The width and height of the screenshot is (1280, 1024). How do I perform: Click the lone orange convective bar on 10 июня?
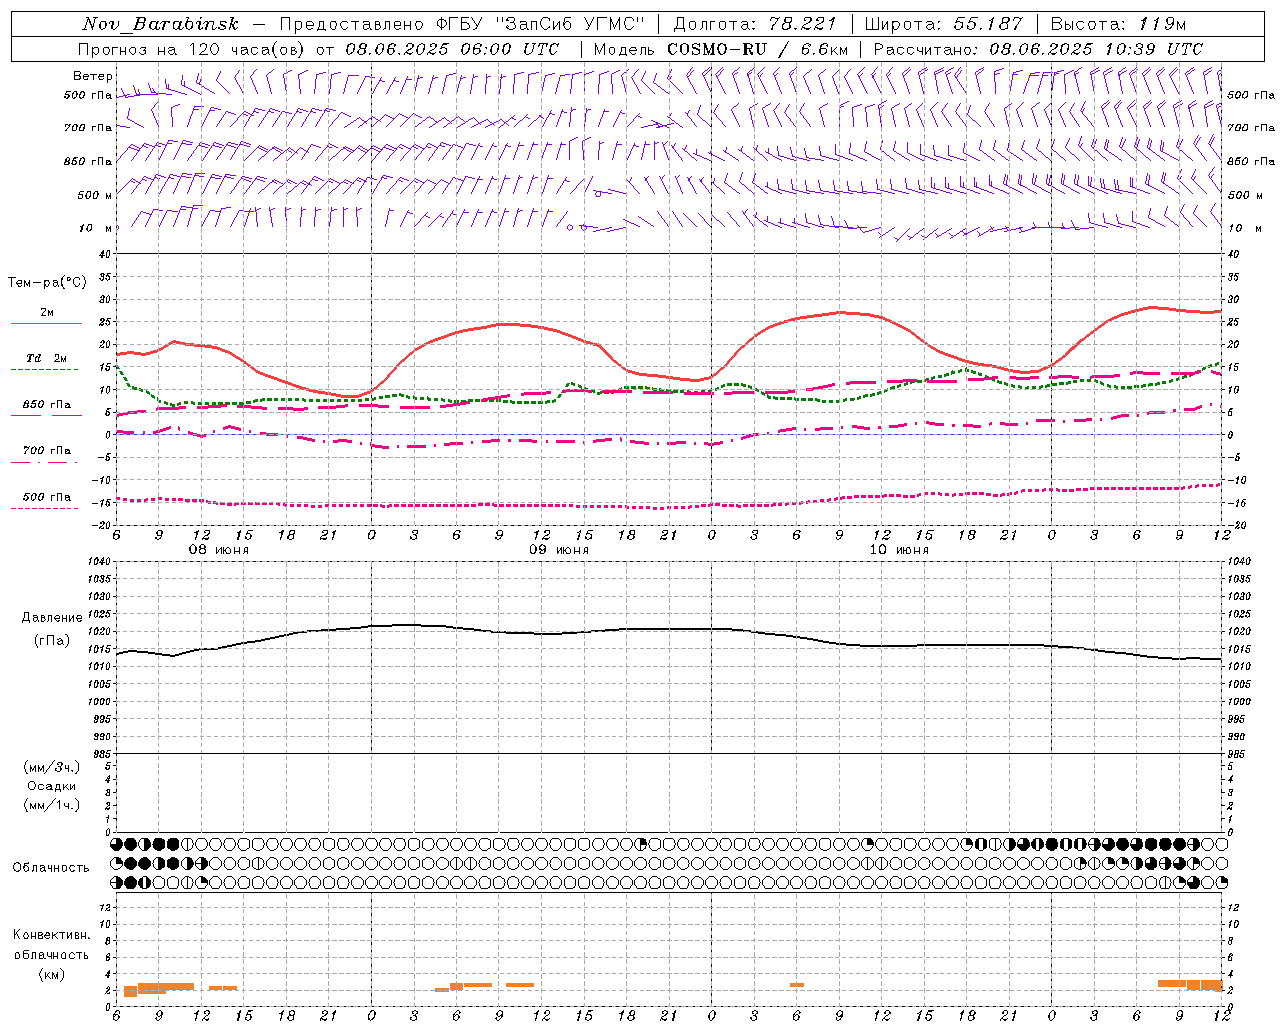(797, 985)
